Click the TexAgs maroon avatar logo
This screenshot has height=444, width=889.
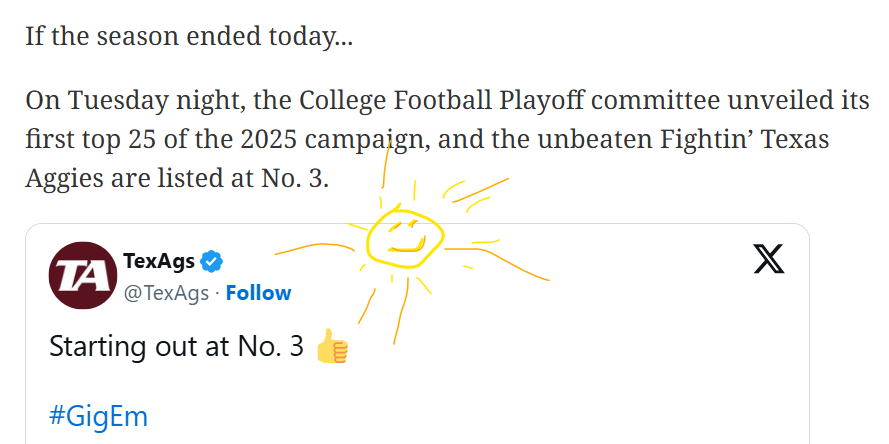click(x=82, y=276)
